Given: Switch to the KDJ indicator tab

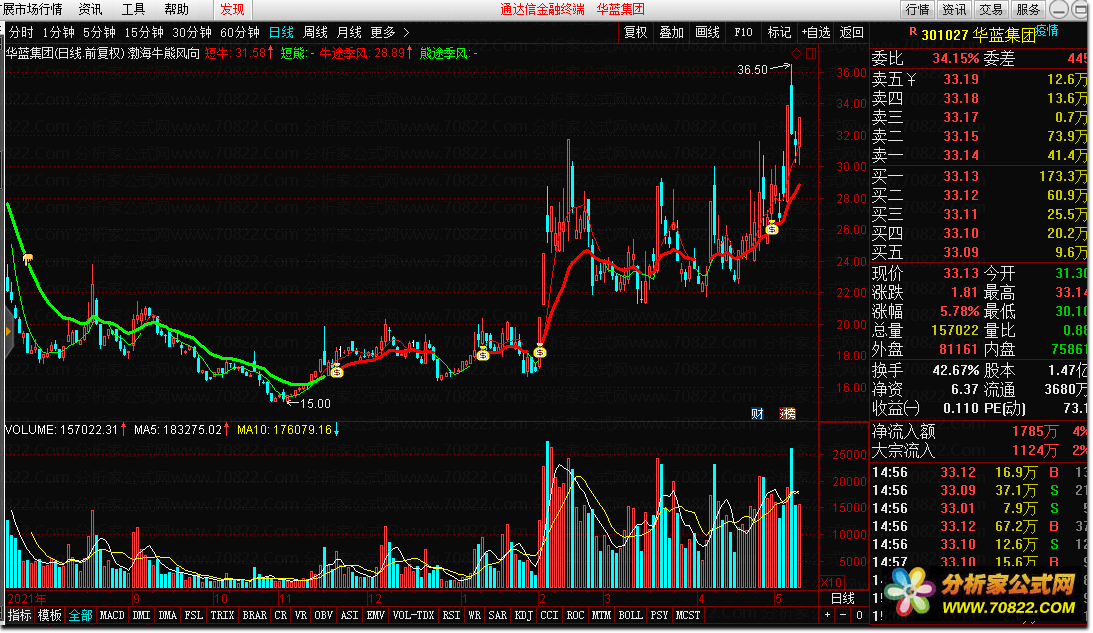Looking at the screenshot, I should (x=523, y=615).
